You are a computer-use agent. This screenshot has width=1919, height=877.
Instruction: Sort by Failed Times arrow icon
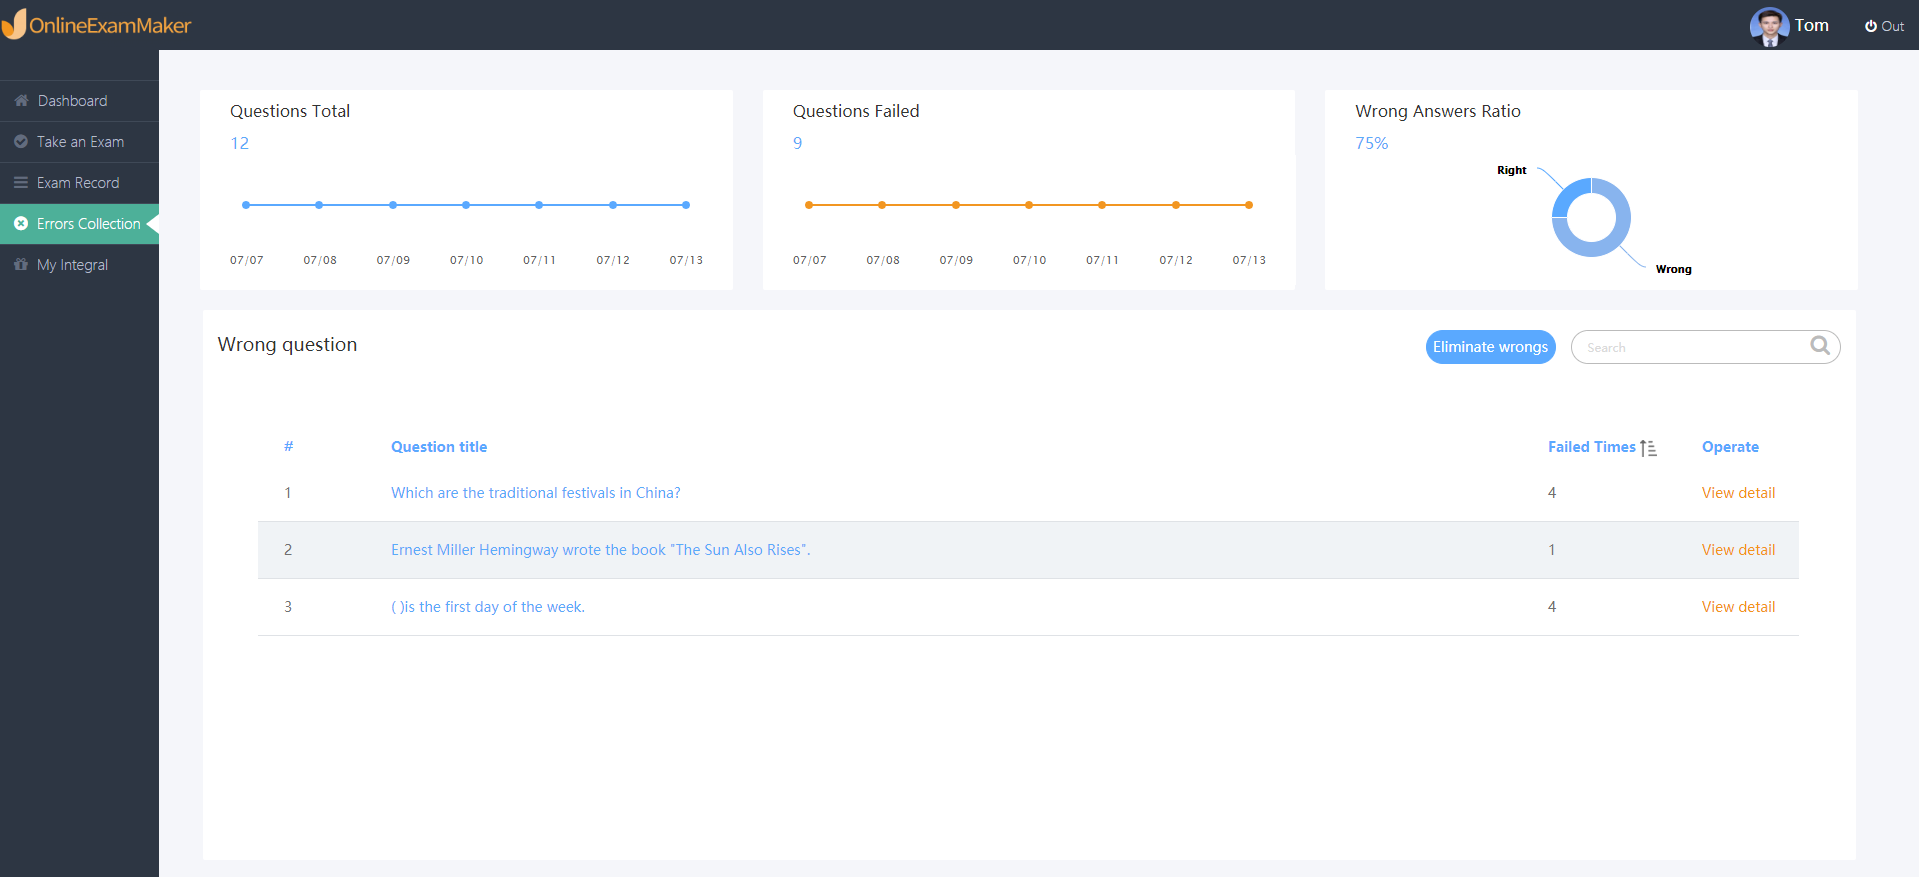tap(1648, 448)
